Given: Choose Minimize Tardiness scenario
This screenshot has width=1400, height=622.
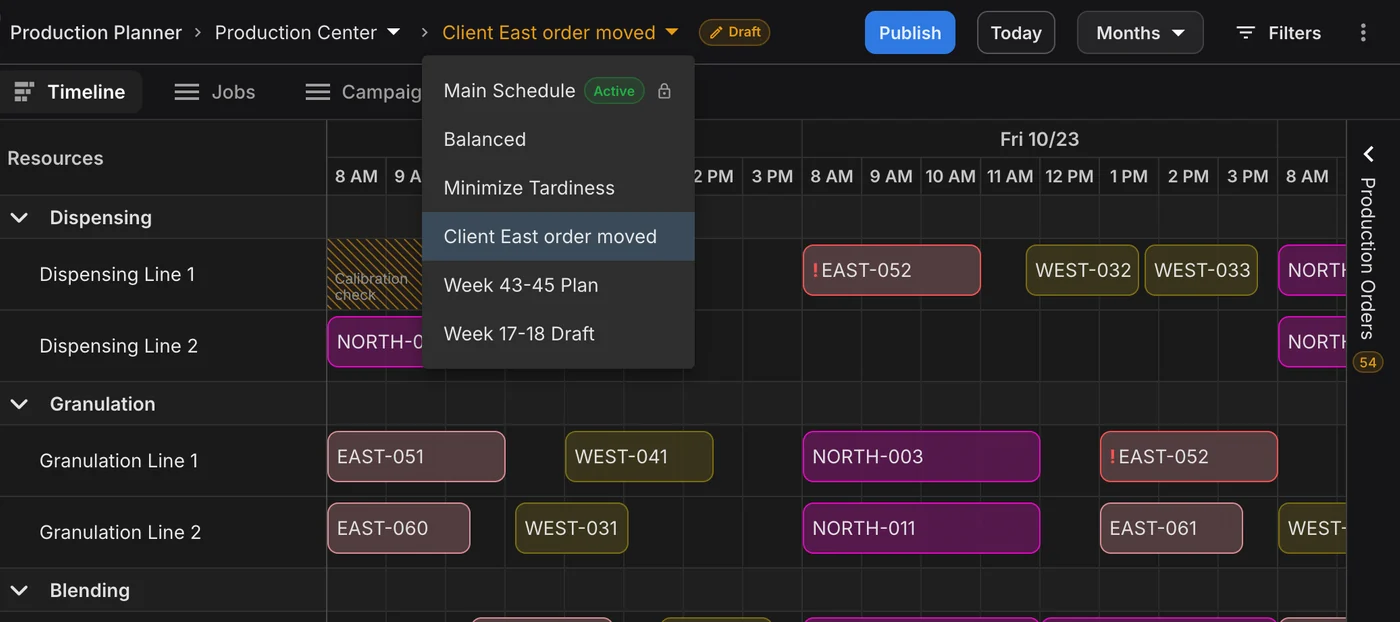Looking at the screenshot, I should coord(558,188).
